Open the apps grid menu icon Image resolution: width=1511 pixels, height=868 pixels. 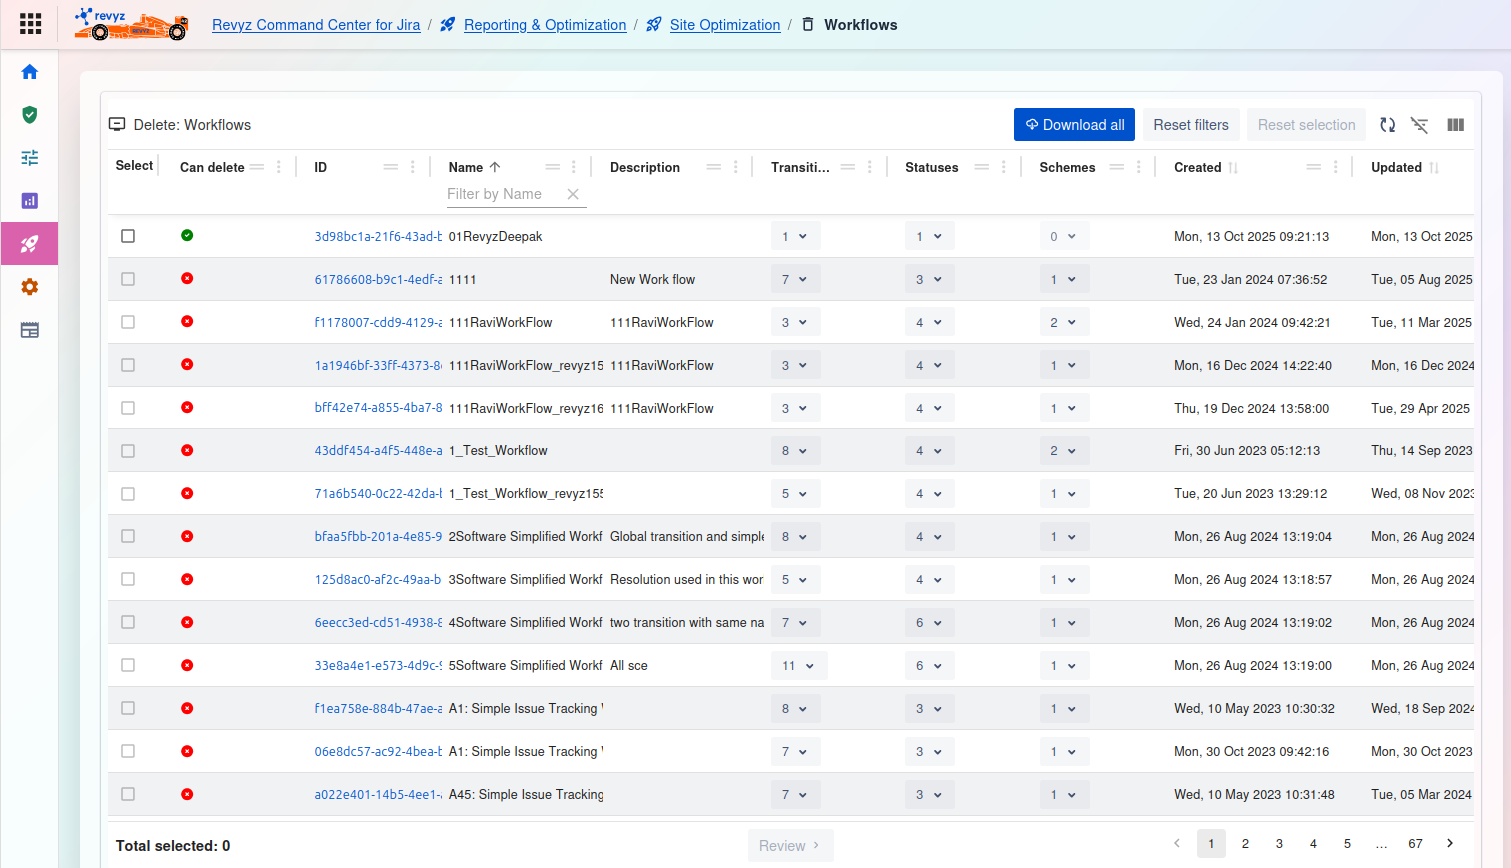(x=30, y=23)
